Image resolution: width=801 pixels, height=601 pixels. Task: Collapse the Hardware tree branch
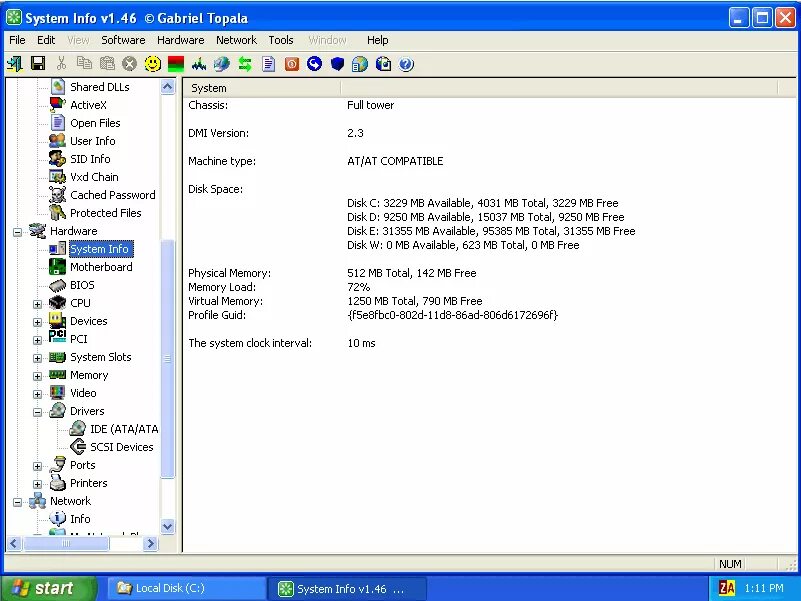(x=17, y=232)
